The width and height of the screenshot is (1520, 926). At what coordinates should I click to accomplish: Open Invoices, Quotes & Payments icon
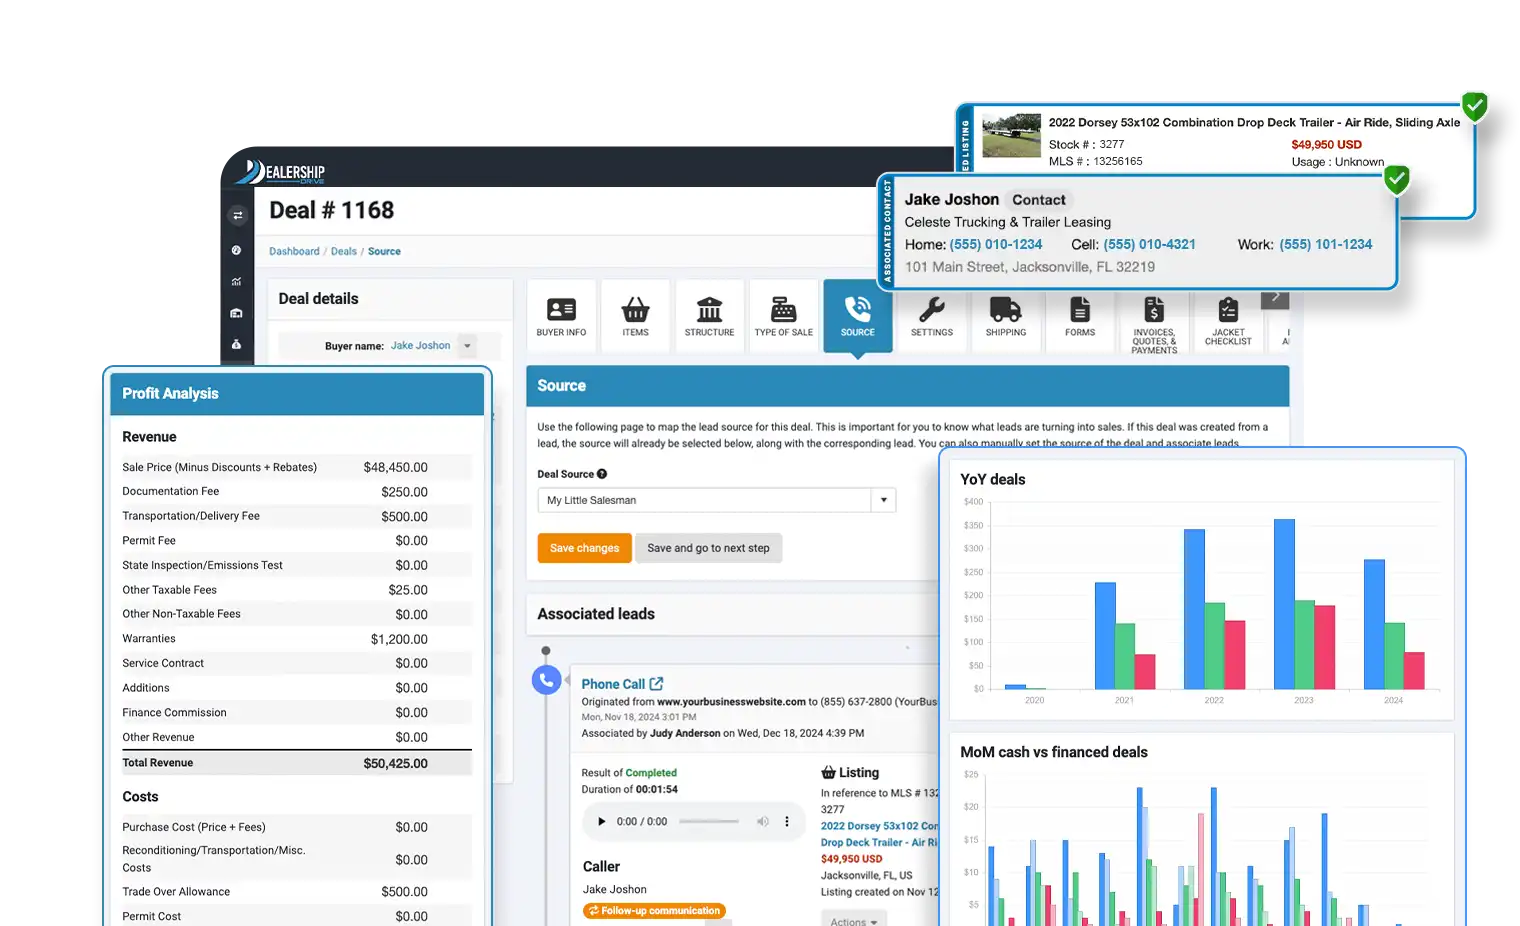click(1154, 311)
